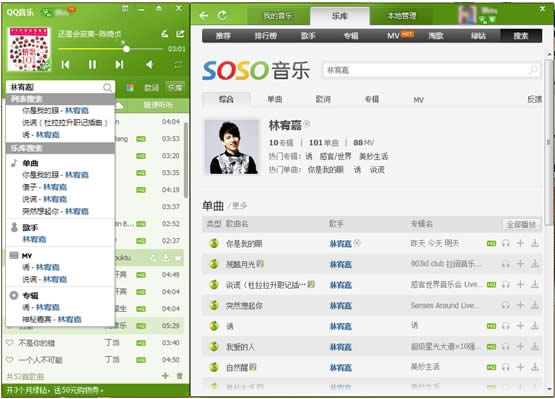Screen dimensions: 555x399
Task: Open 推荐 in the dark navigation bar
Action: (x=223, y=36)
